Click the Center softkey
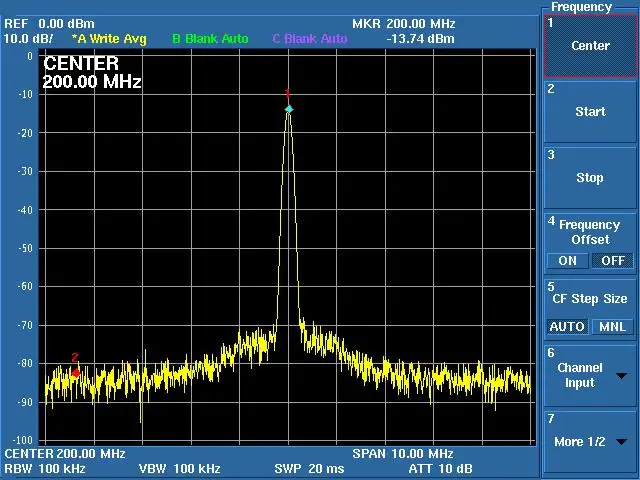The image size is (640, 480). pyautogui.click(x=590, y=46)
